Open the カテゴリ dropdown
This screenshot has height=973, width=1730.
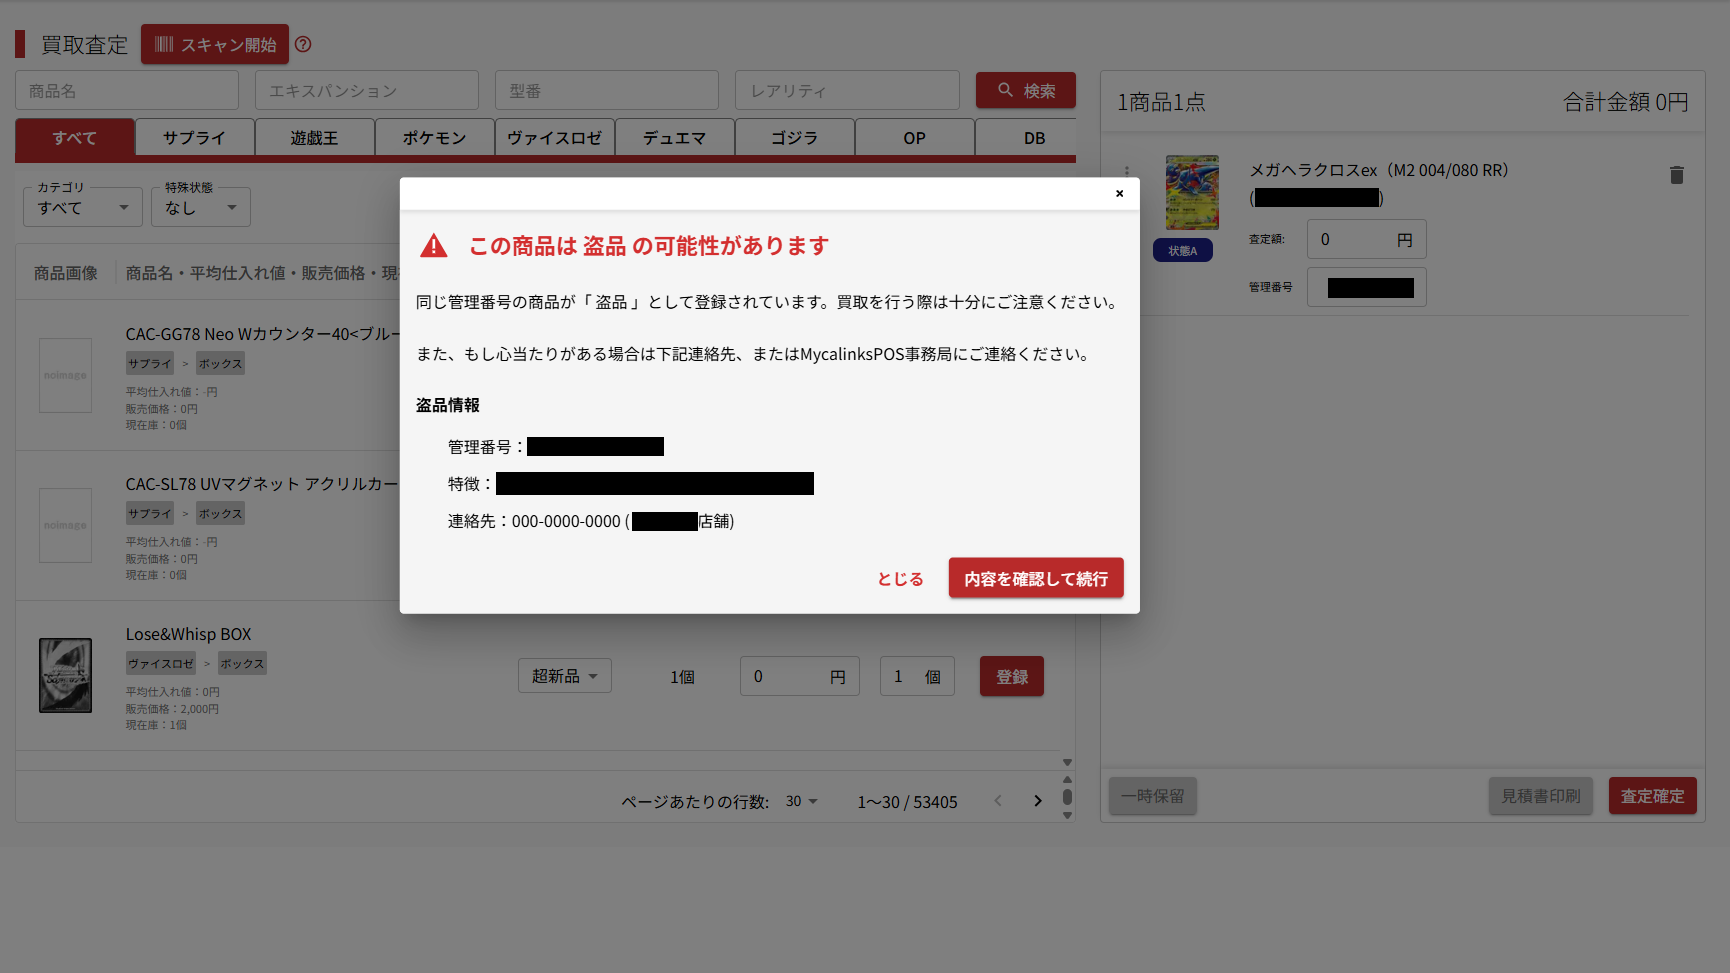pos(83,207)
